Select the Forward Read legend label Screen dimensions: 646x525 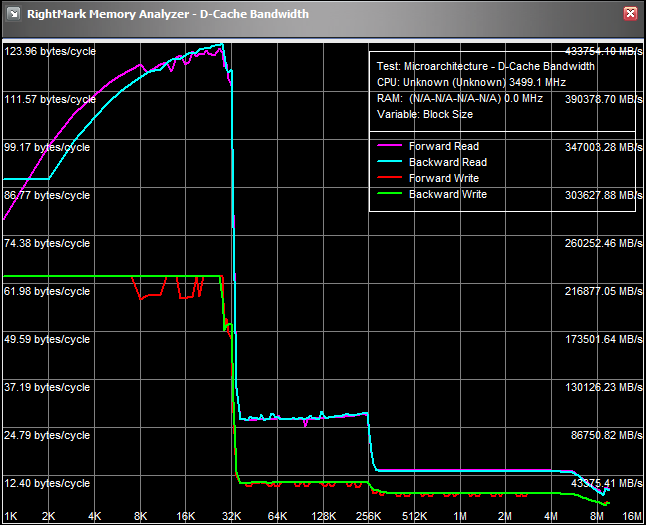444,146
